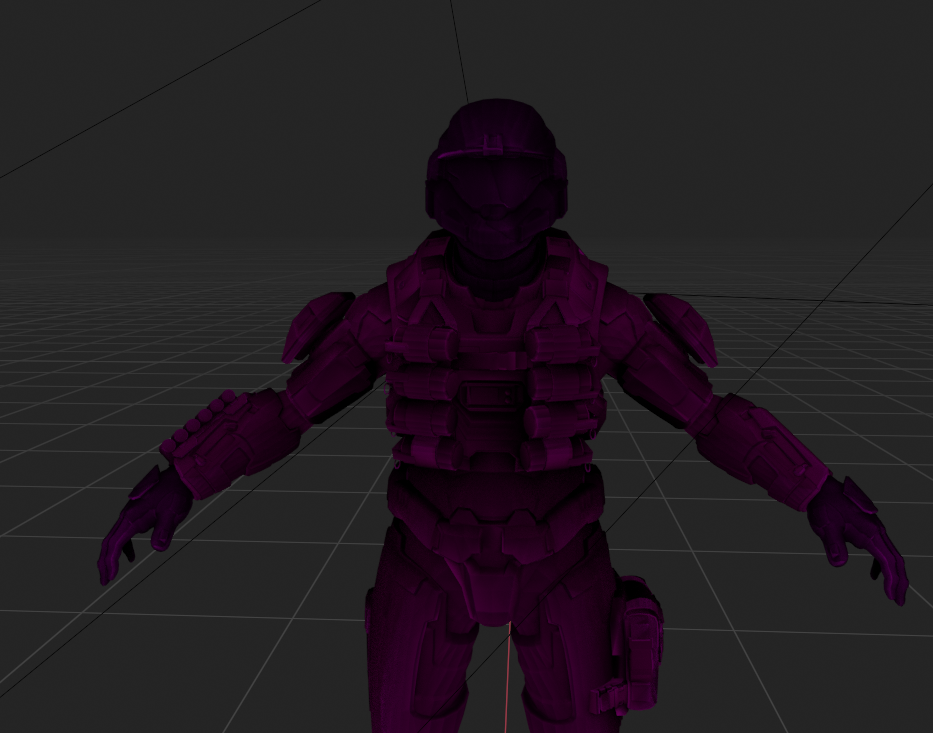Viewport: 933px width, 733px height.
Task: Select the red vertical axis line below model
Action: pos(508,677)
